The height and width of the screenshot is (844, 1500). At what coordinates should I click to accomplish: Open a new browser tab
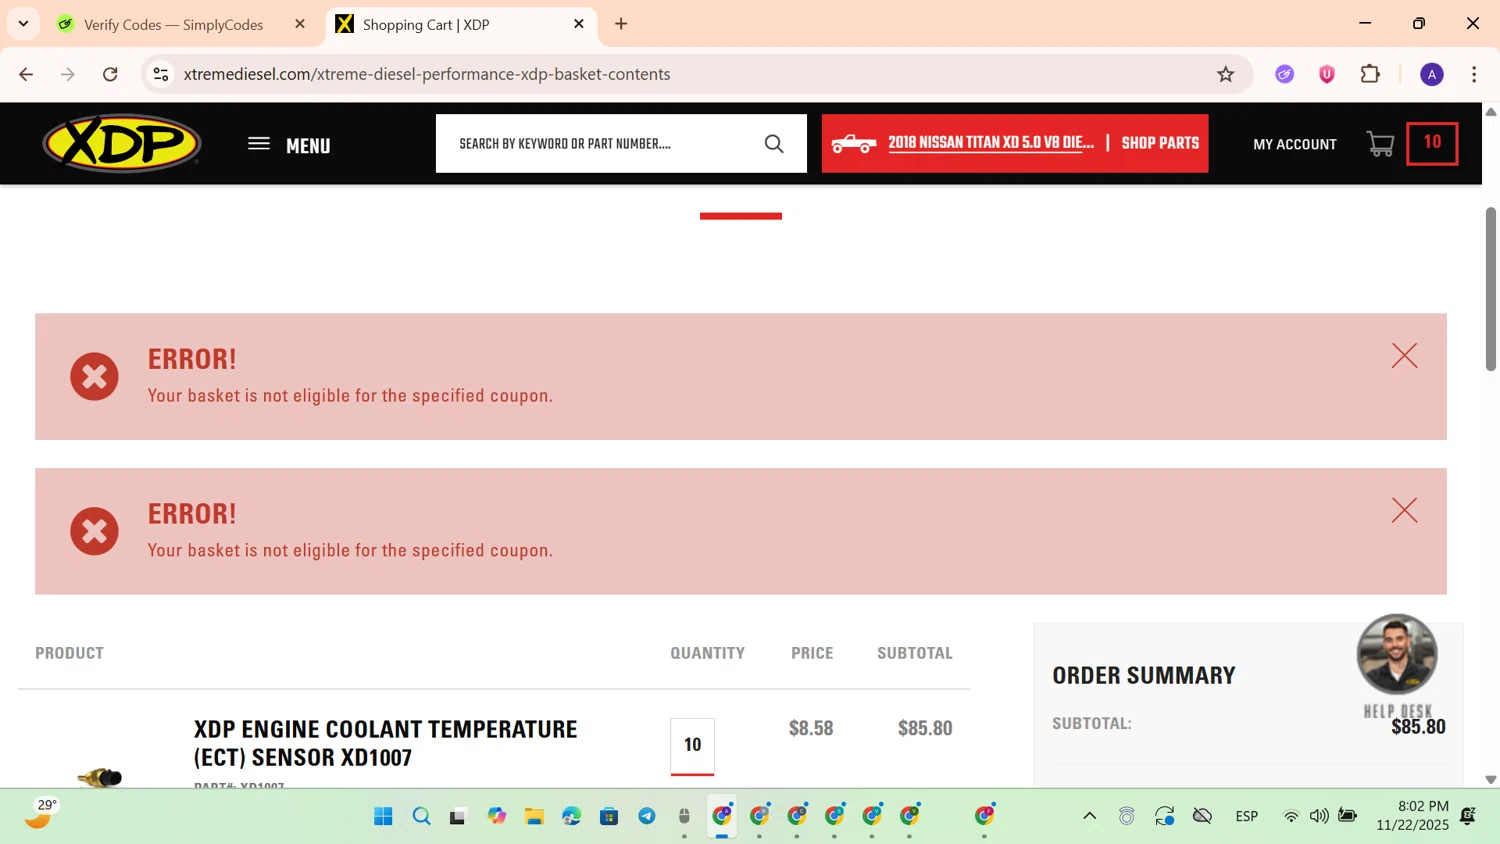621,24
